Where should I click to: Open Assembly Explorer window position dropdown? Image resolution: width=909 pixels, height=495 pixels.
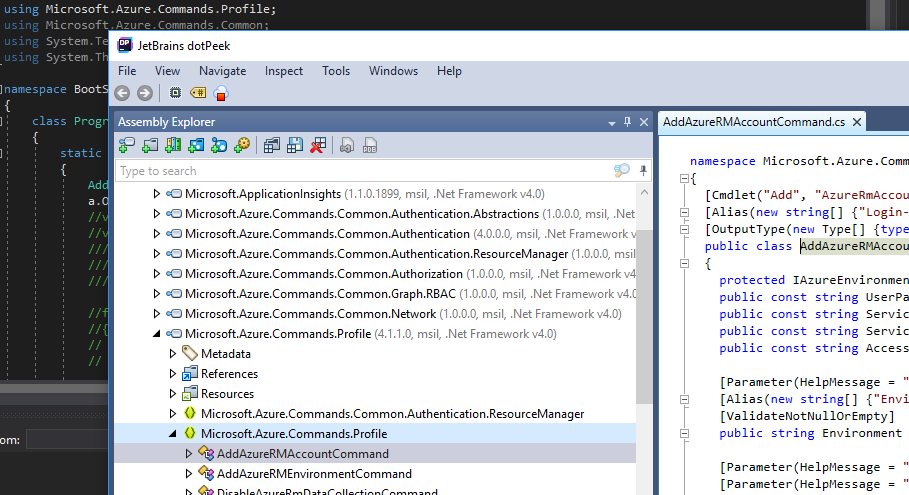(612, 123)
